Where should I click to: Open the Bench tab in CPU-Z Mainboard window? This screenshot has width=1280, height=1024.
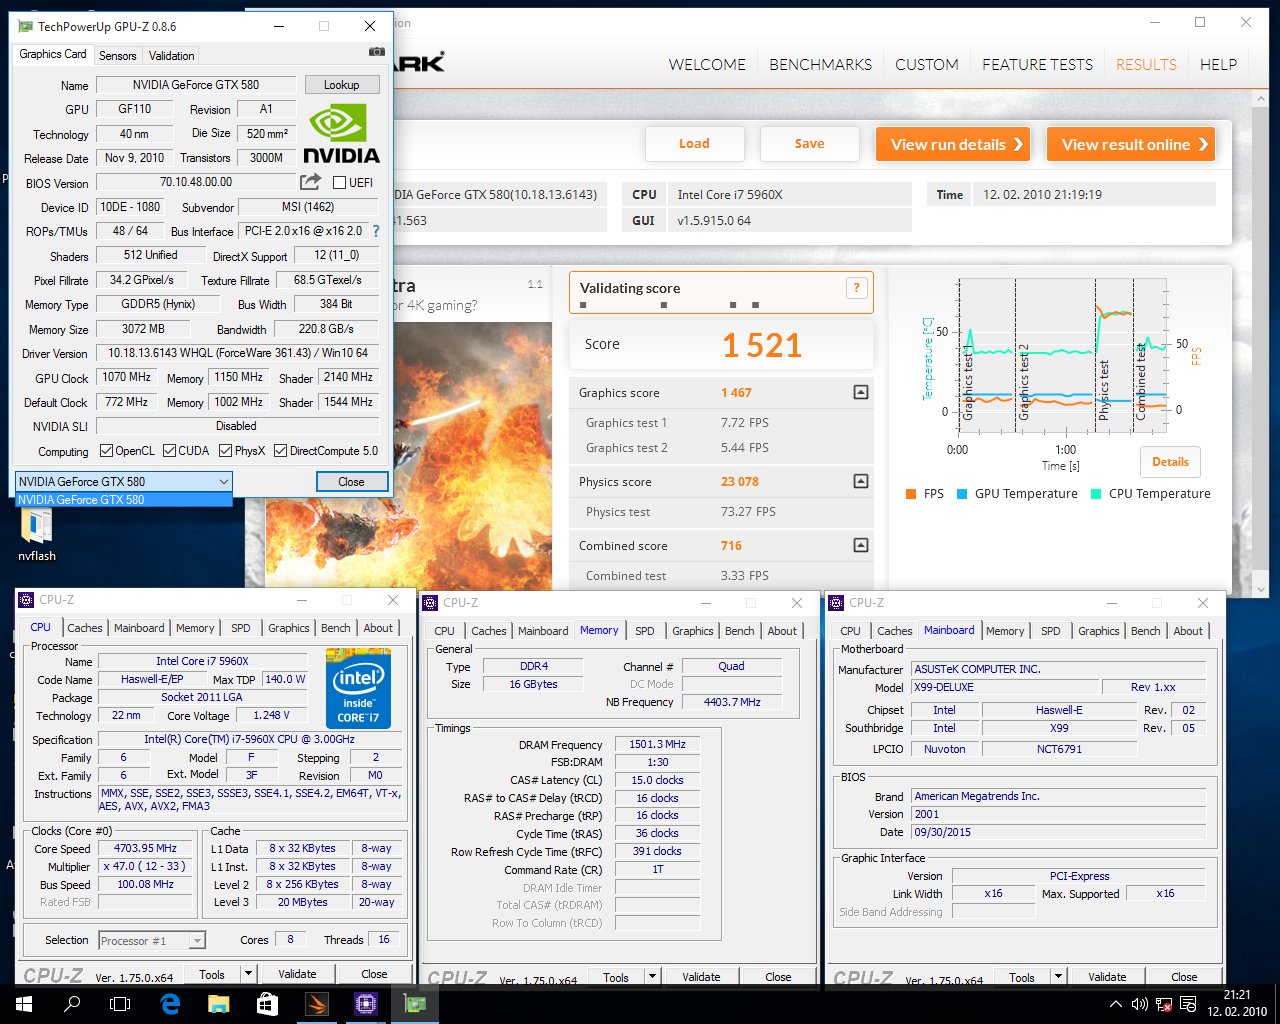[1146, 631]
